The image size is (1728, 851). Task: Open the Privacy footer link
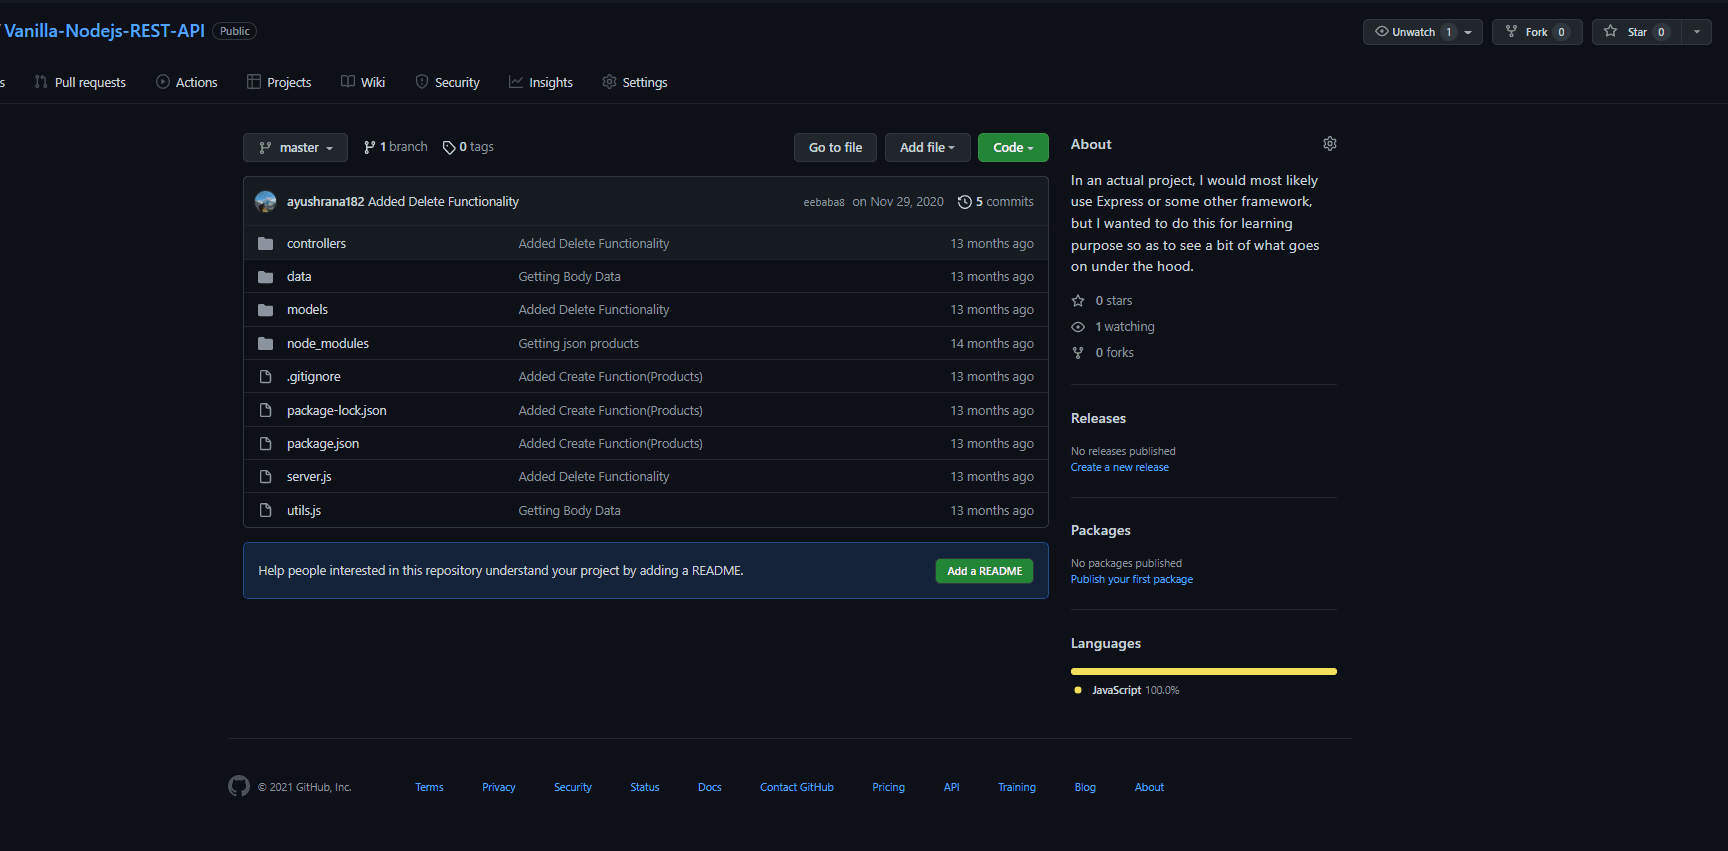coord(498,788)
